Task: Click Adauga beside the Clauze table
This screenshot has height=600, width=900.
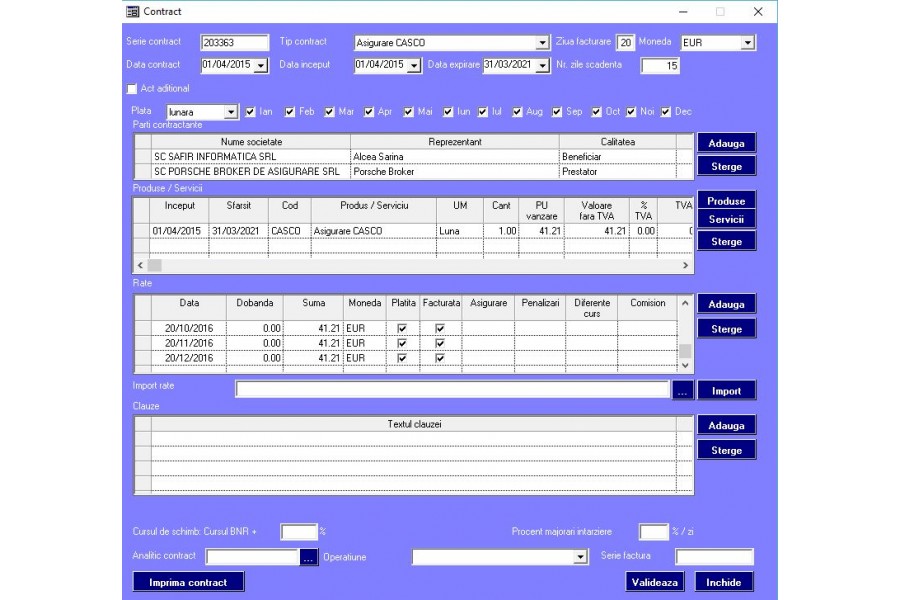Action: 726,425
